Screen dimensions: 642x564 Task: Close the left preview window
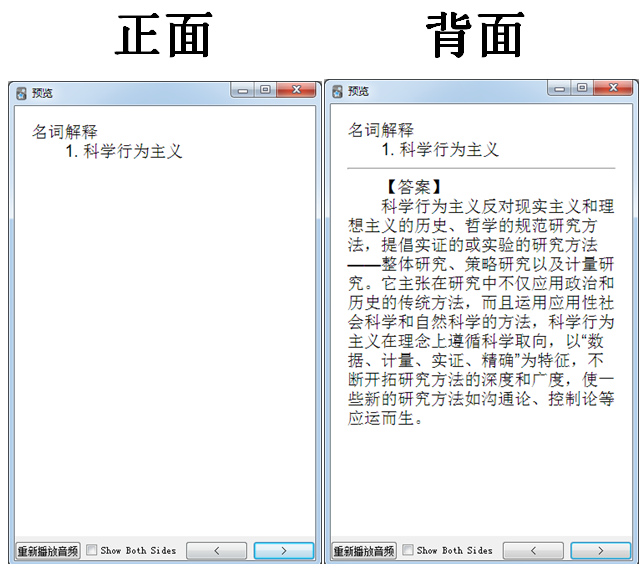pyautogui.click(x=296, y=90)
